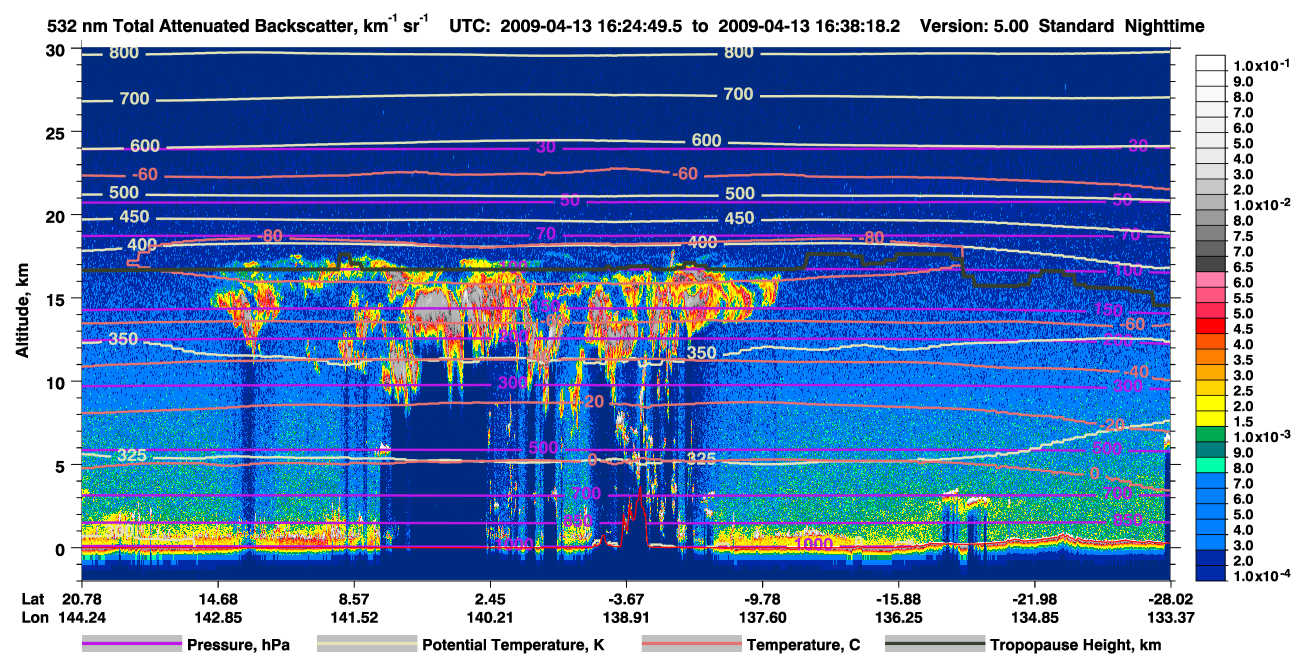
Task: Click the yellow-orange 2.5 colorbar swatch
Action: (x=1211, y=387)
